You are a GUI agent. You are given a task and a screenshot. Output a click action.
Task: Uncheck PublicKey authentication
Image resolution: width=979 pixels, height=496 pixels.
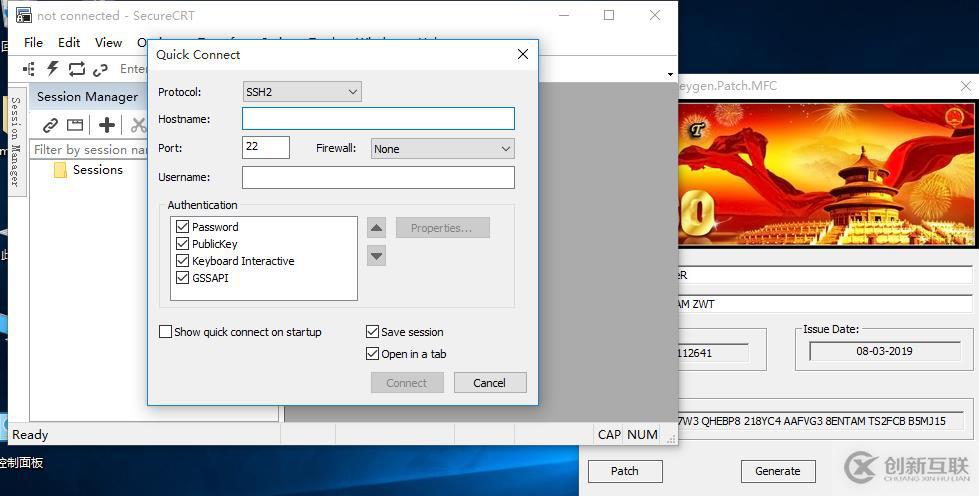(182, 244)
